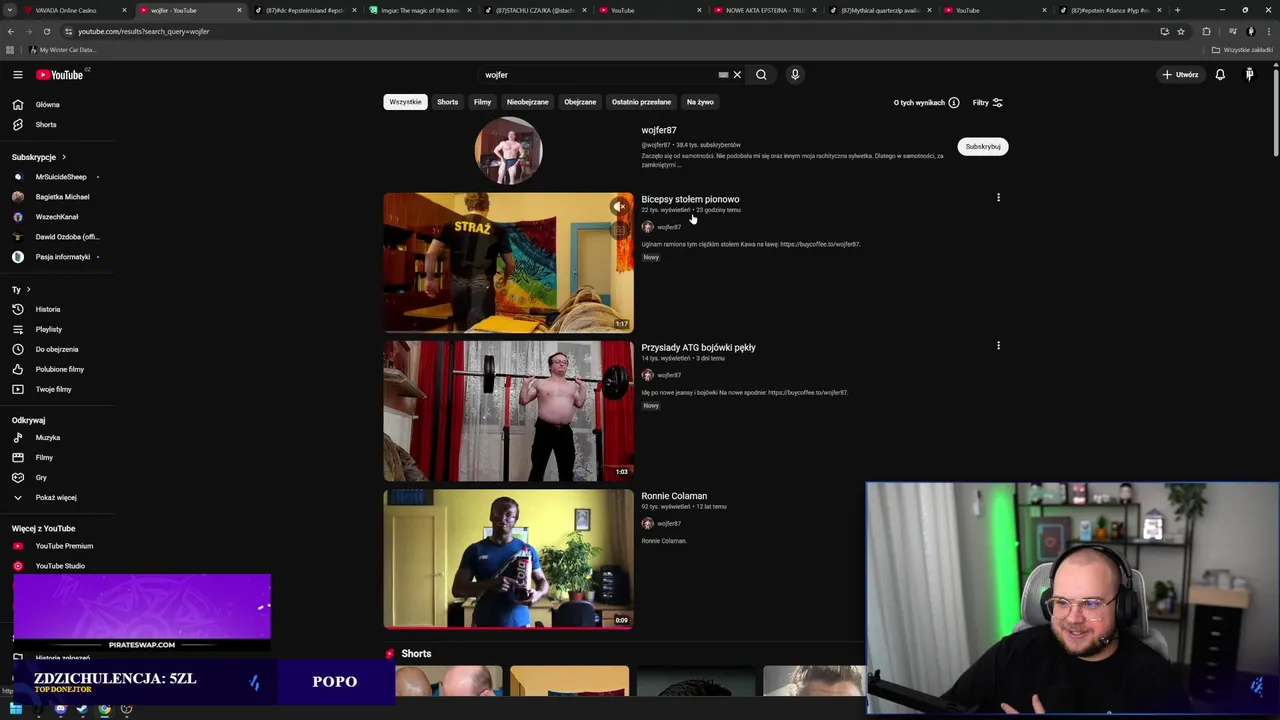Open Historia in the sidebar

[x=48, y=309]
